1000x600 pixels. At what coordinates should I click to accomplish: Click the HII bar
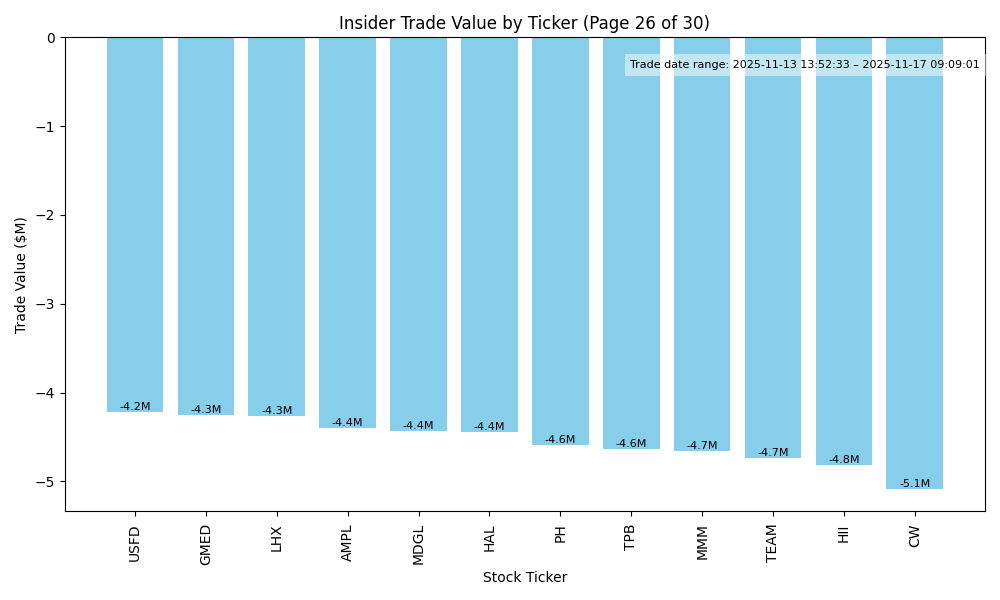click(843, 251)
